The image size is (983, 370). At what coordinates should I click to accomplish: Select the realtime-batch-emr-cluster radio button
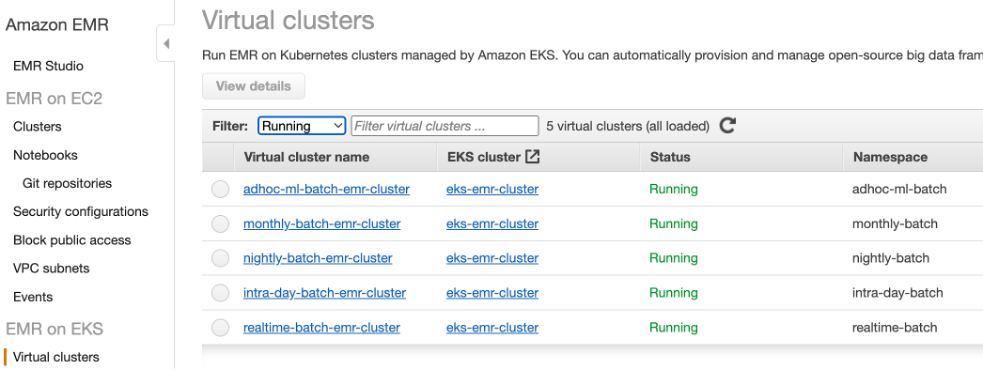(220, 327)
